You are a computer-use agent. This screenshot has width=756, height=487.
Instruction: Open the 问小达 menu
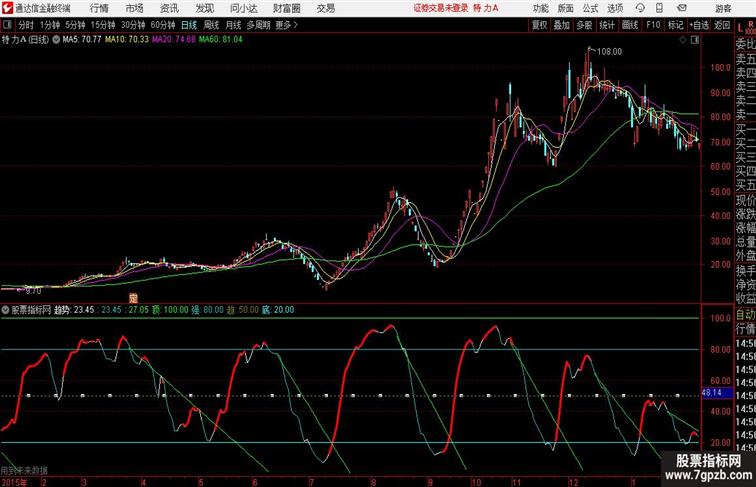click(x=244, y=8)
